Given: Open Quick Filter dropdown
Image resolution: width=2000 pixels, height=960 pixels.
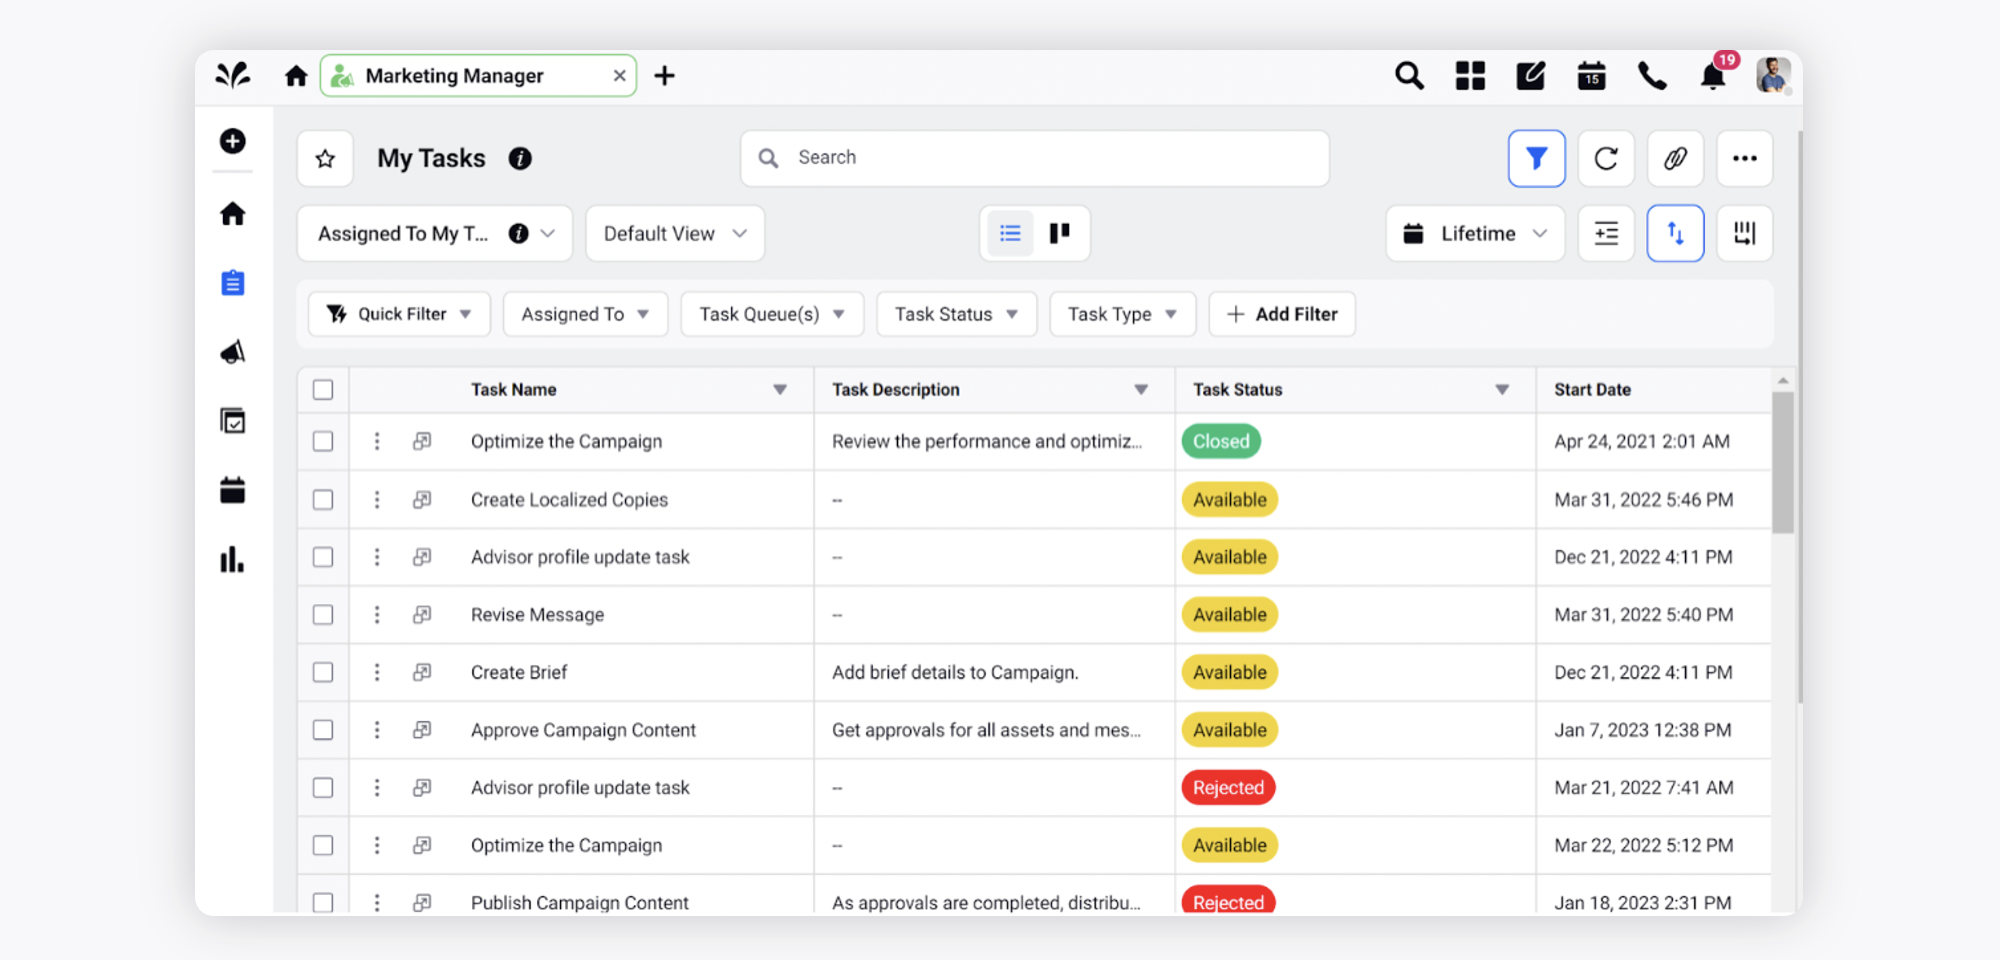Looking at the screenshot, I should tap(399, 314).
